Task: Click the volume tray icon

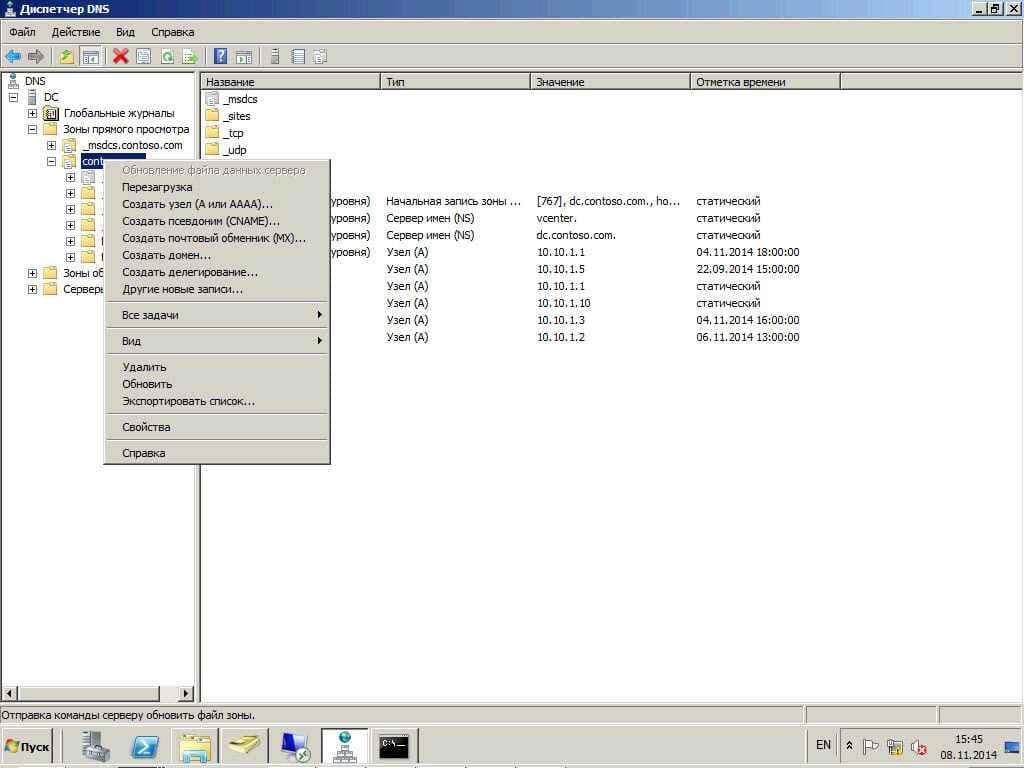Action: pos(919,746)
